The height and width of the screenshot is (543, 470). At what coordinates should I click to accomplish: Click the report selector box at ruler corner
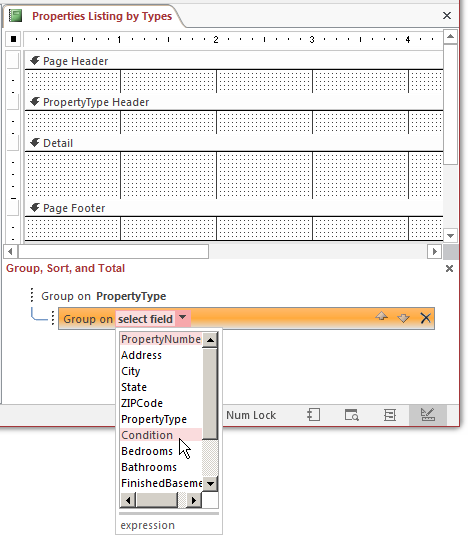14,39
